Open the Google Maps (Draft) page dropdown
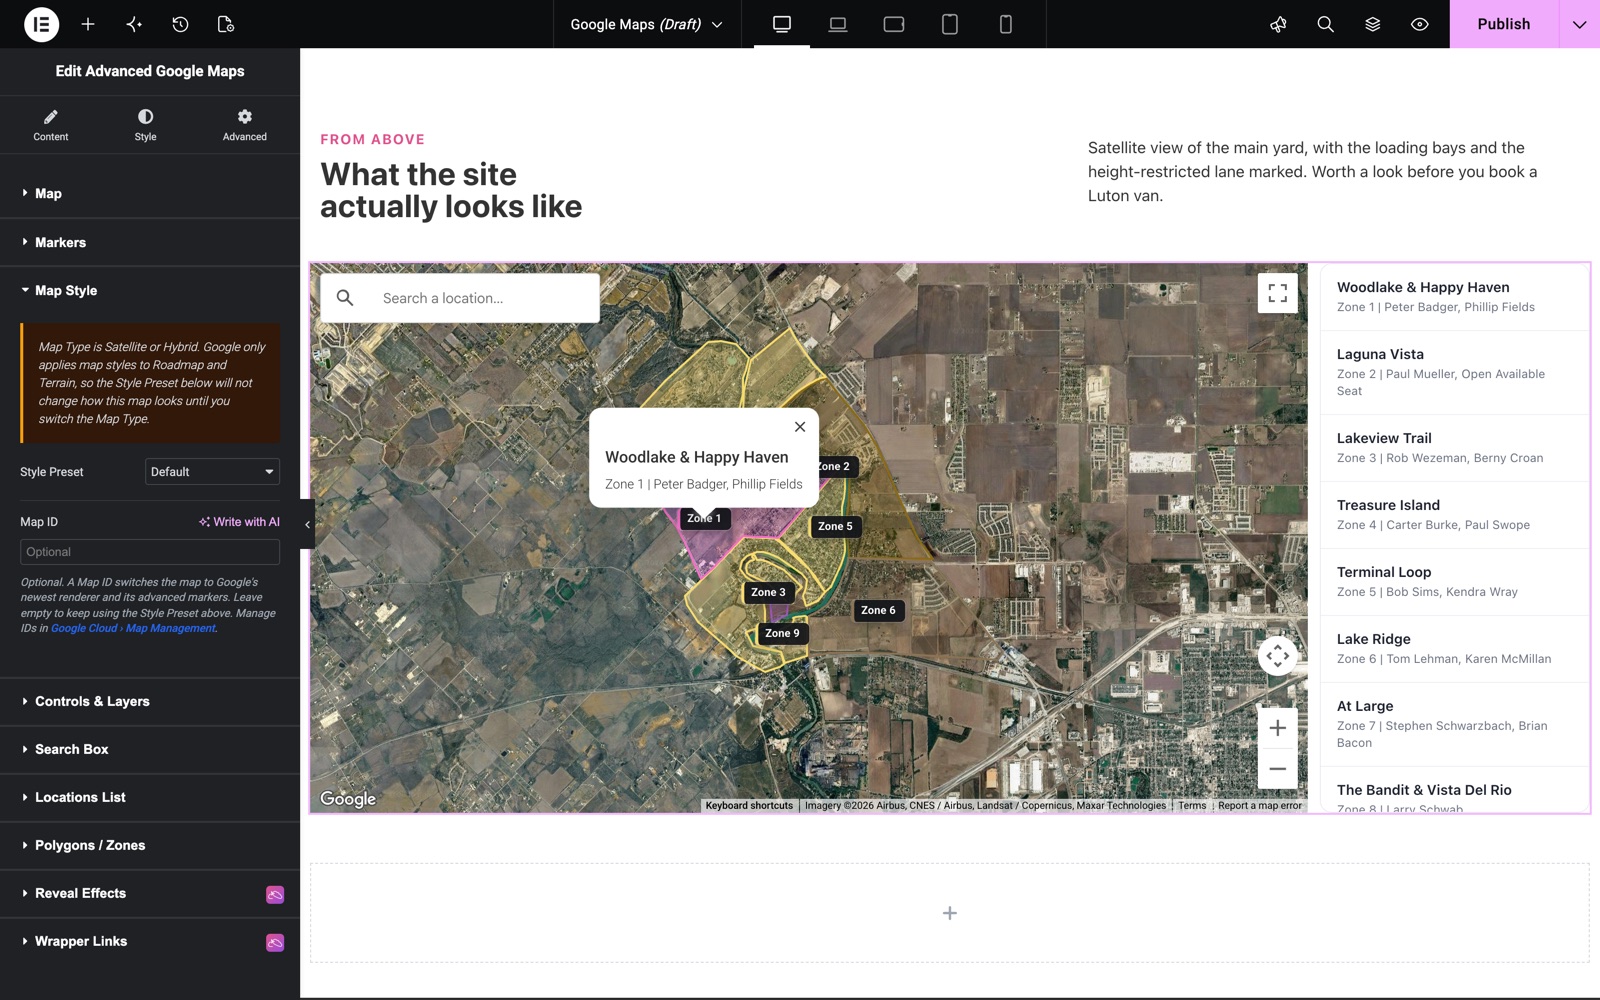This screenshot has height=1000, width=1600. click(x=646, y=24)
